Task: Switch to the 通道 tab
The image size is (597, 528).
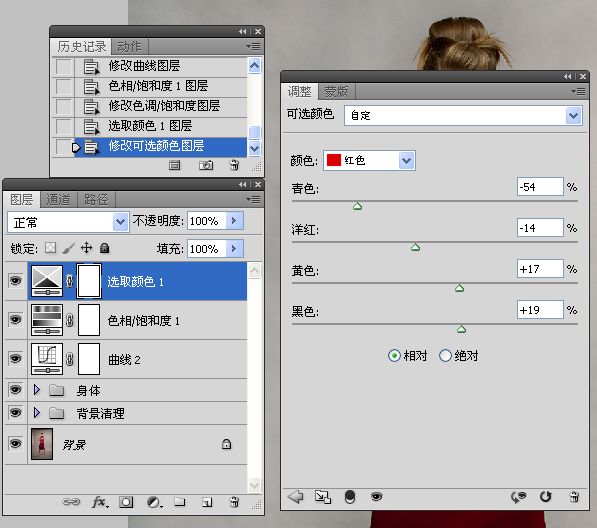Action: [58, 199]
